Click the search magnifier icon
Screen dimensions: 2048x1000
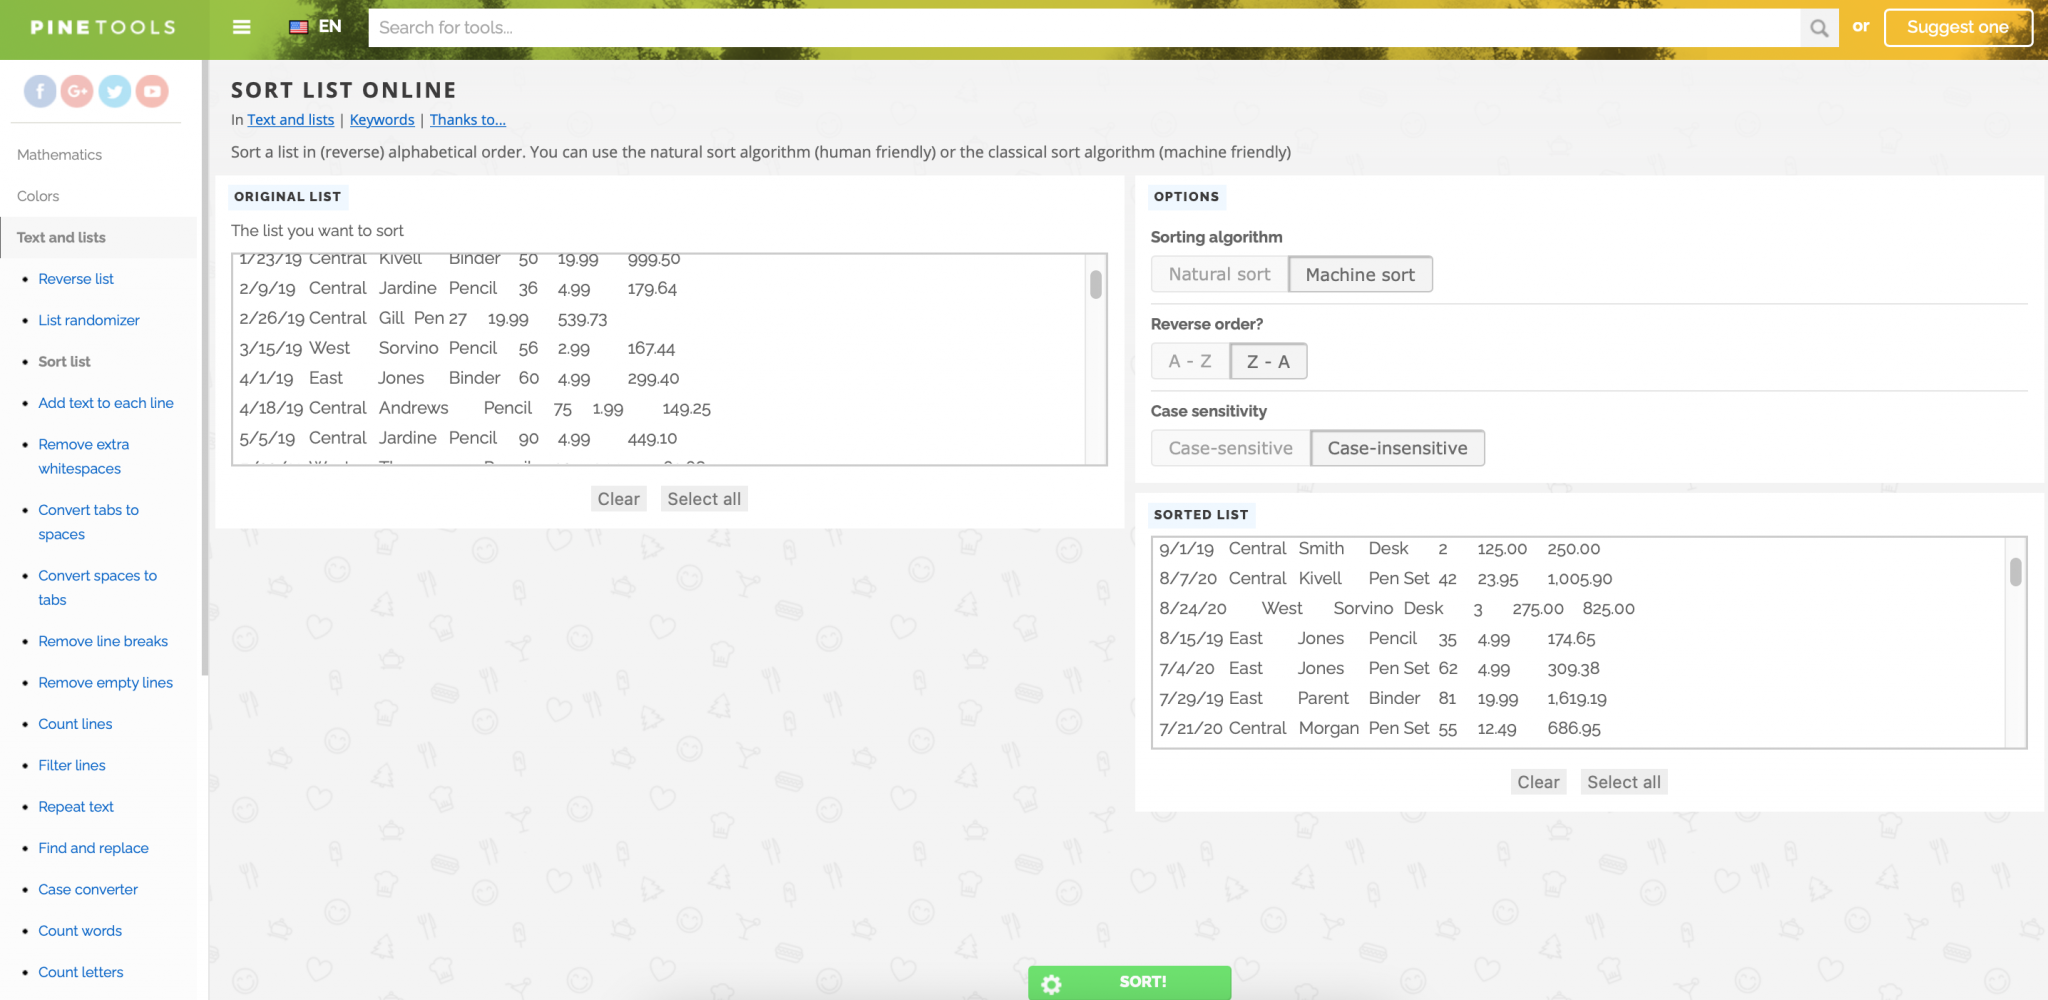pos(1818,27)
